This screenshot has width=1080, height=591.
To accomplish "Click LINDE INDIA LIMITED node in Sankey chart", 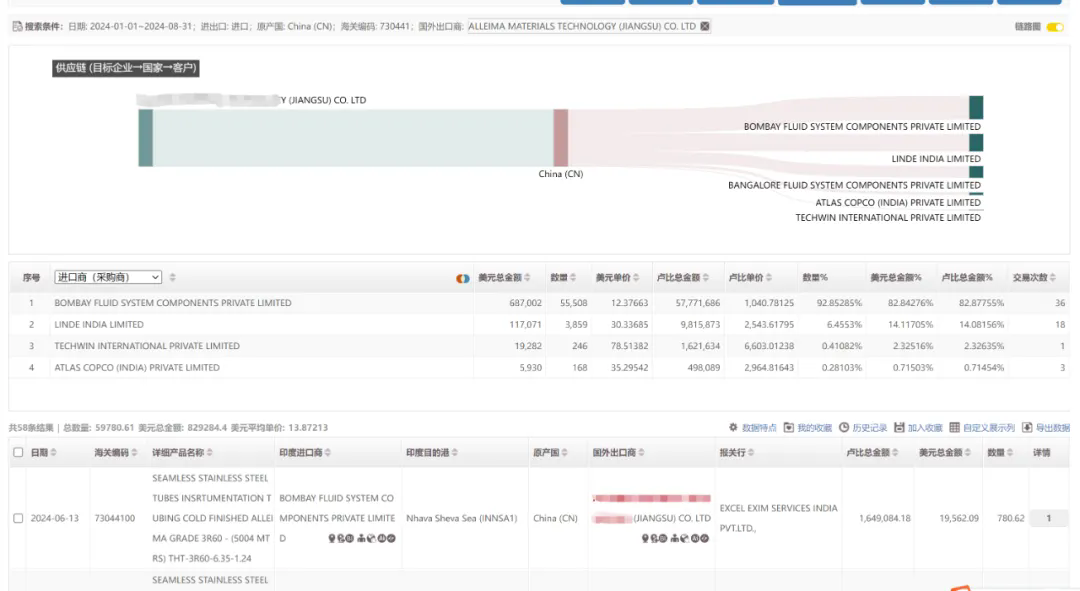I will pyautogui.click(x=976, y=143).
